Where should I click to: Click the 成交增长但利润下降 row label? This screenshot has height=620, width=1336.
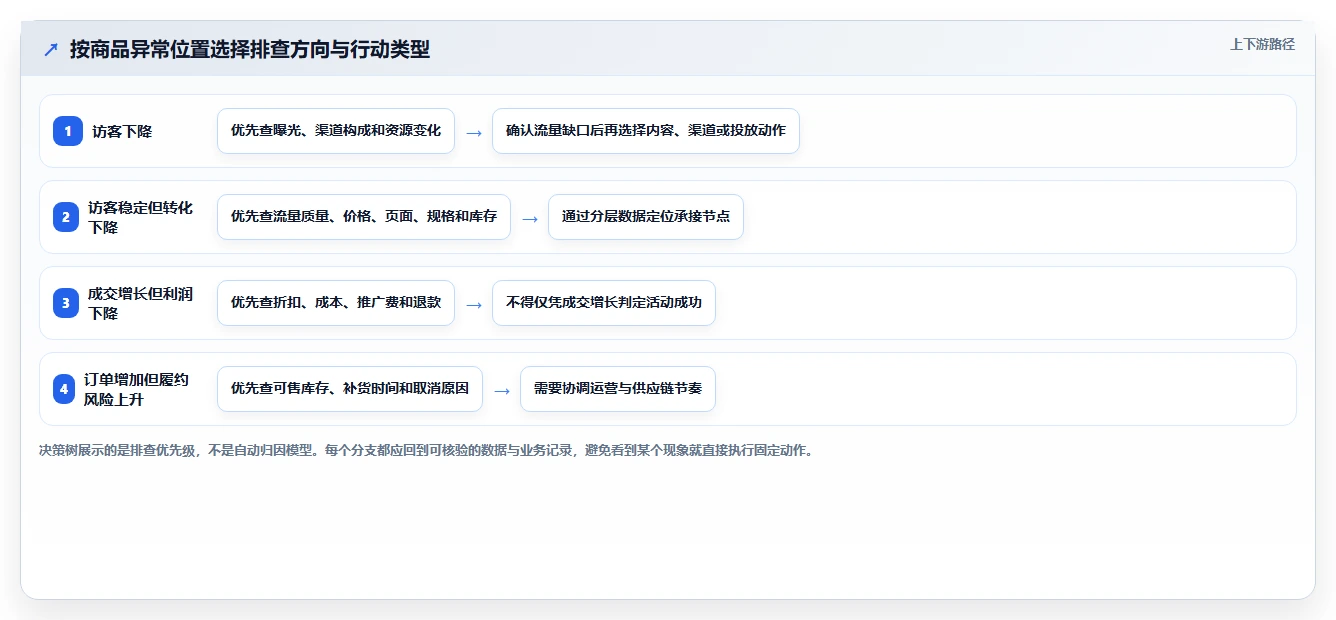(141, 303)
